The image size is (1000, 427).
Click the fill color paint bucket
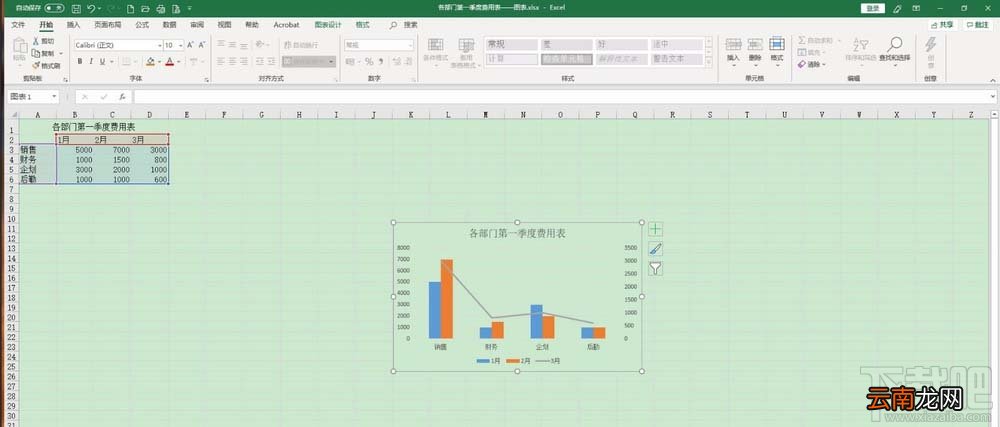pyautogui.click(x=151, y=62)
